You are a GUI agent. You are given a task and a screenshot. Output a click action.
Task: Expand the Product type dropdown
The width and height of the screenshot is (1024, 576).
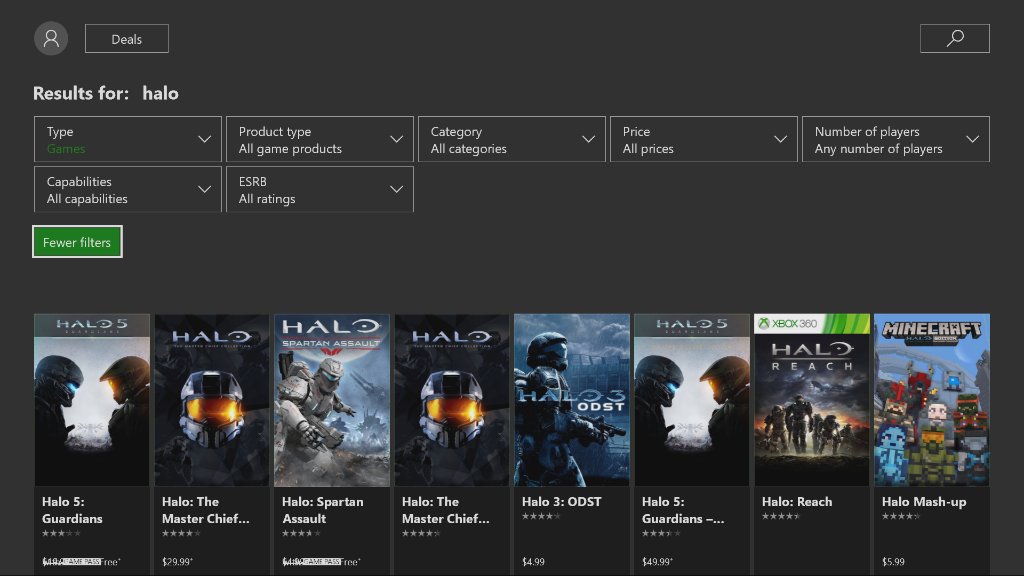tap(319, 139)
